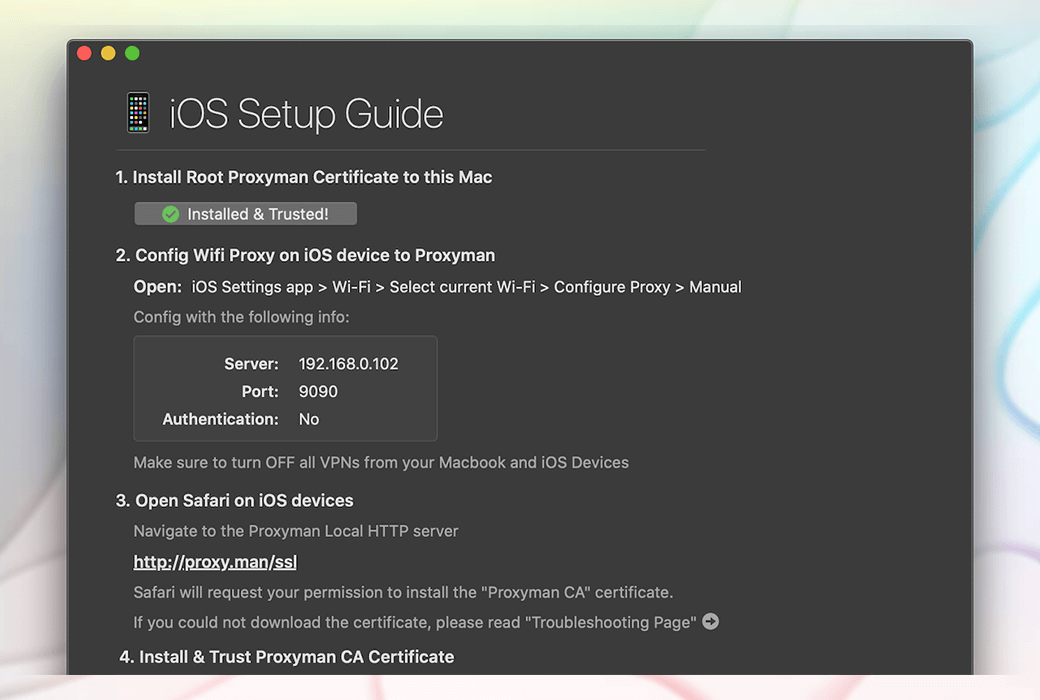
Task: Click the green checkmark icon in Installed & Trusted
Action: click(170, 214)
